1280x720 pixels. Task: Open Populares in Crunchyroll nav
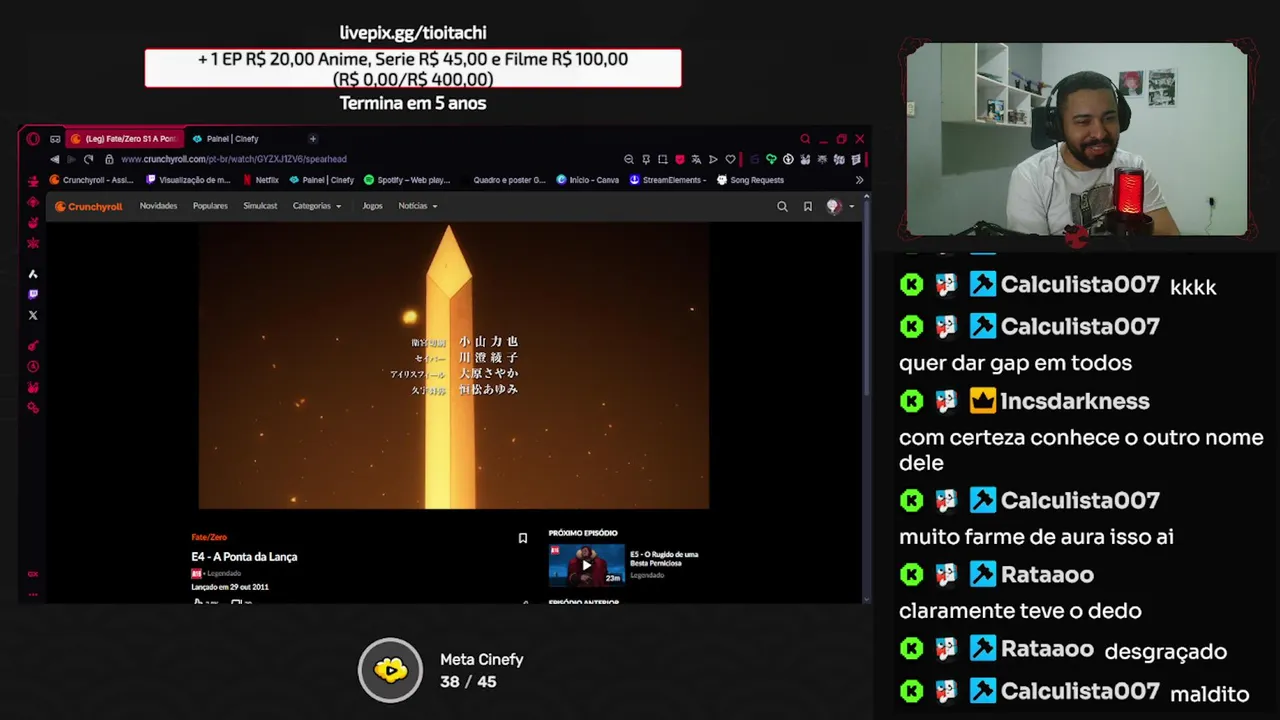210,206
